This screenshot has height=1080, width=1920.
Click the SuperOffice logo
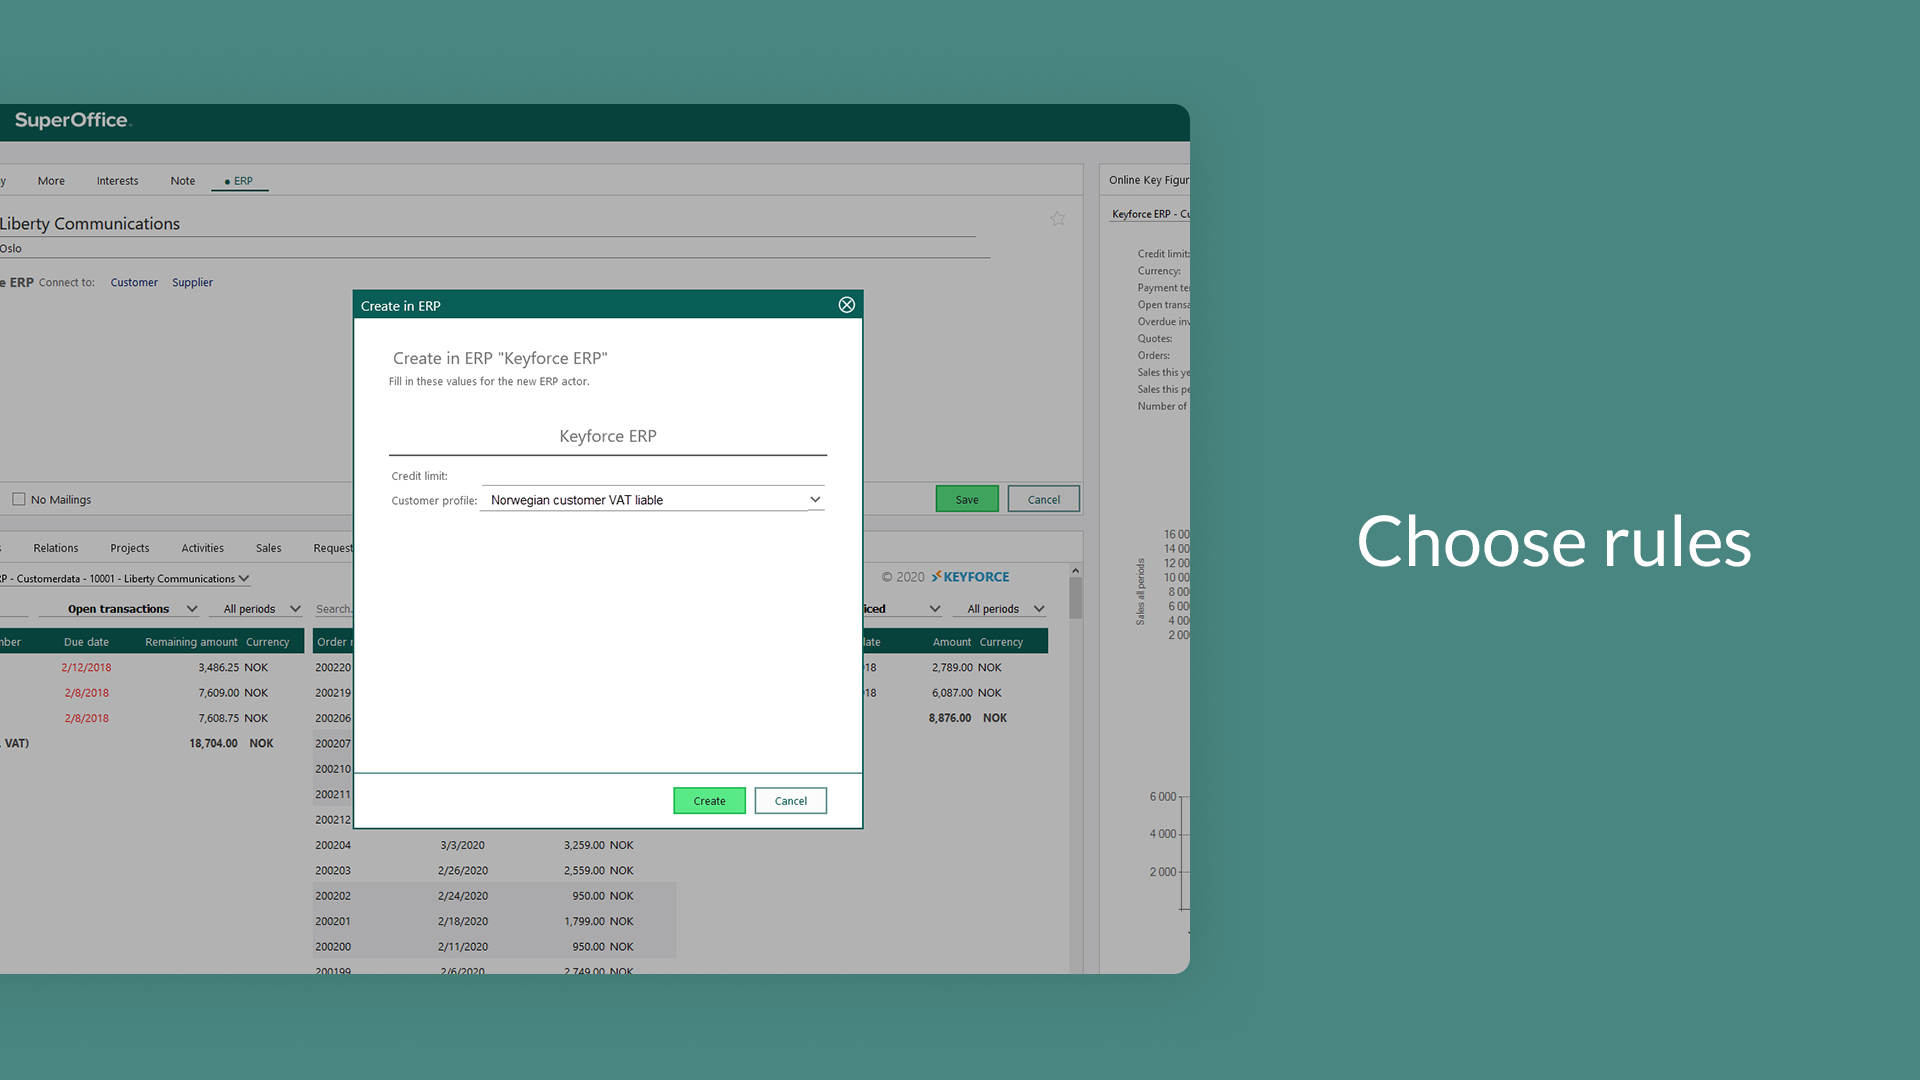(72, 121)
